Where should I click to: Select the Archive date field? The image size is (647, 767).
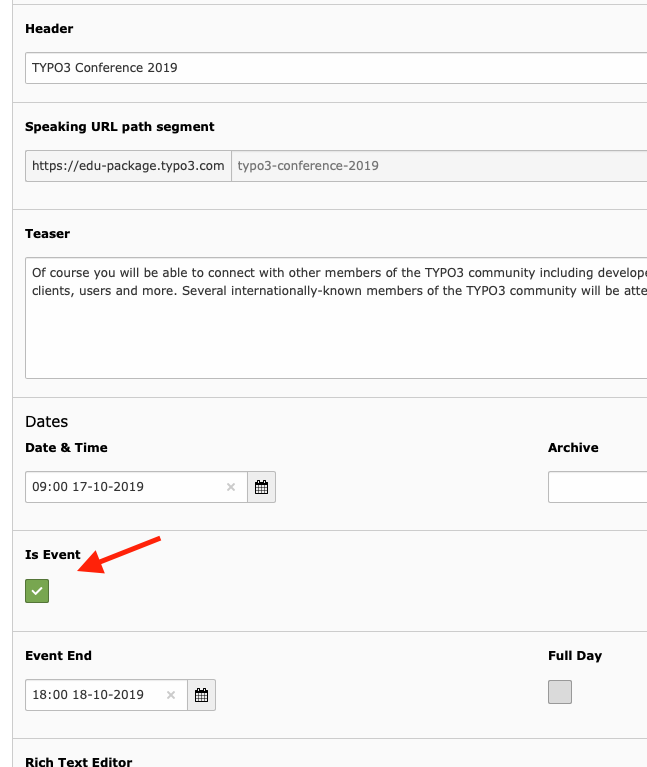tap(597, 487)
